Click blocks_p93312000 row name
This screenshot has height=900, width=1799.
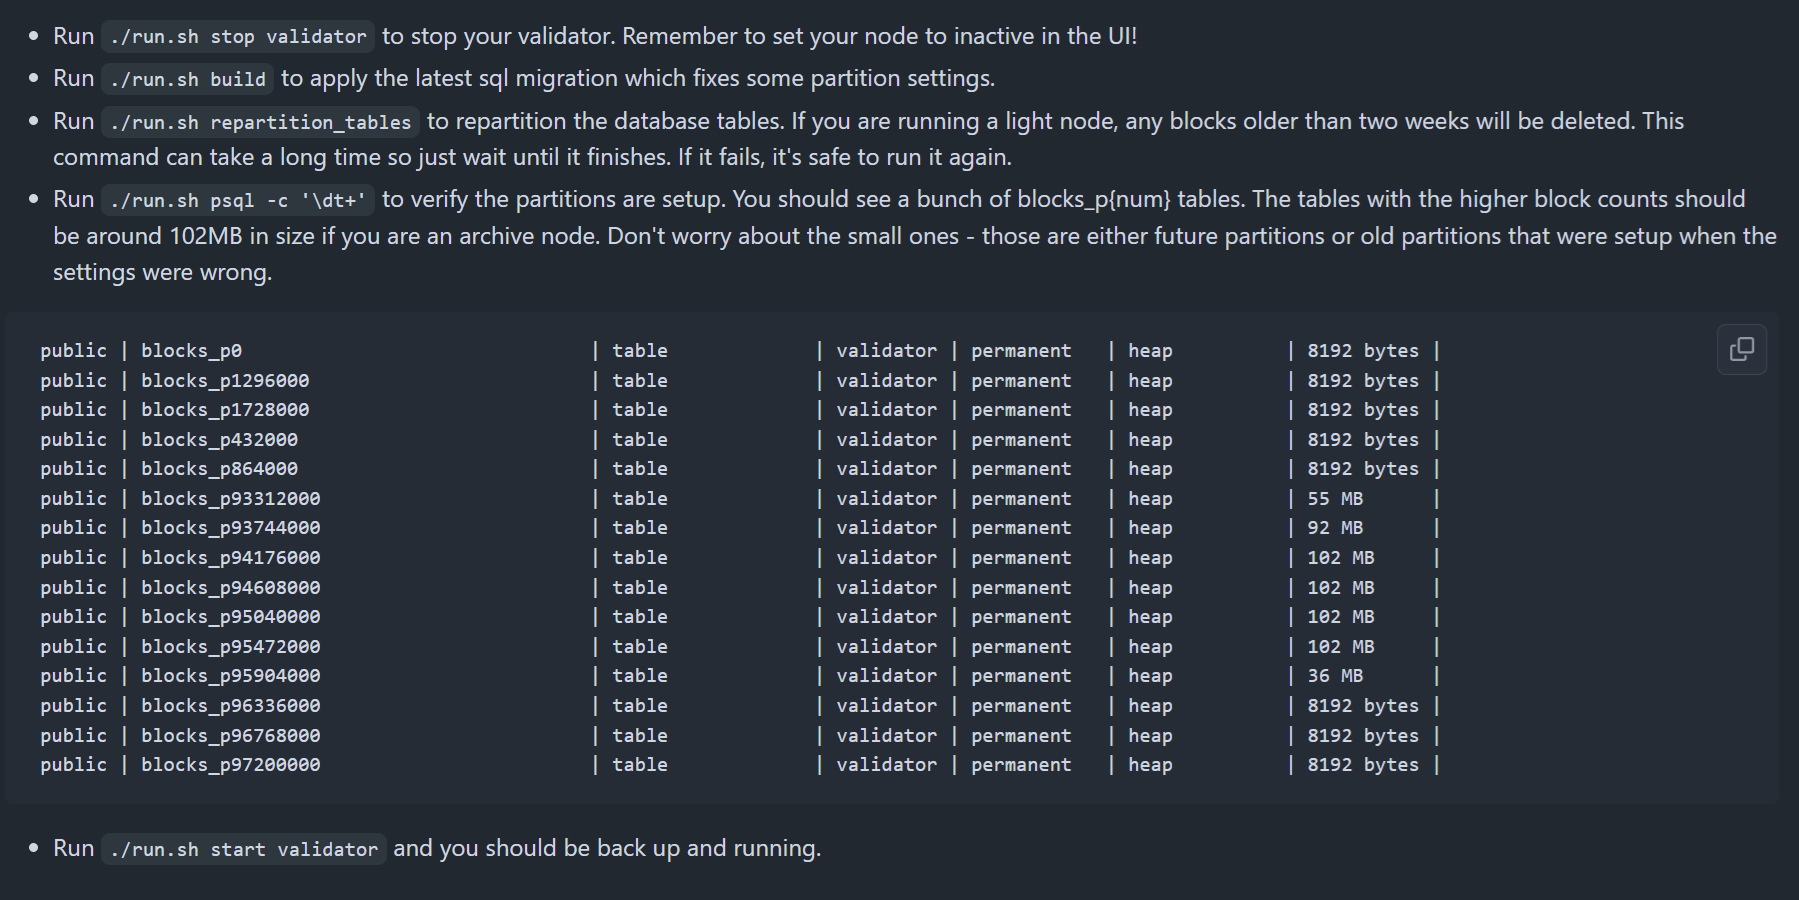(231, 499)
